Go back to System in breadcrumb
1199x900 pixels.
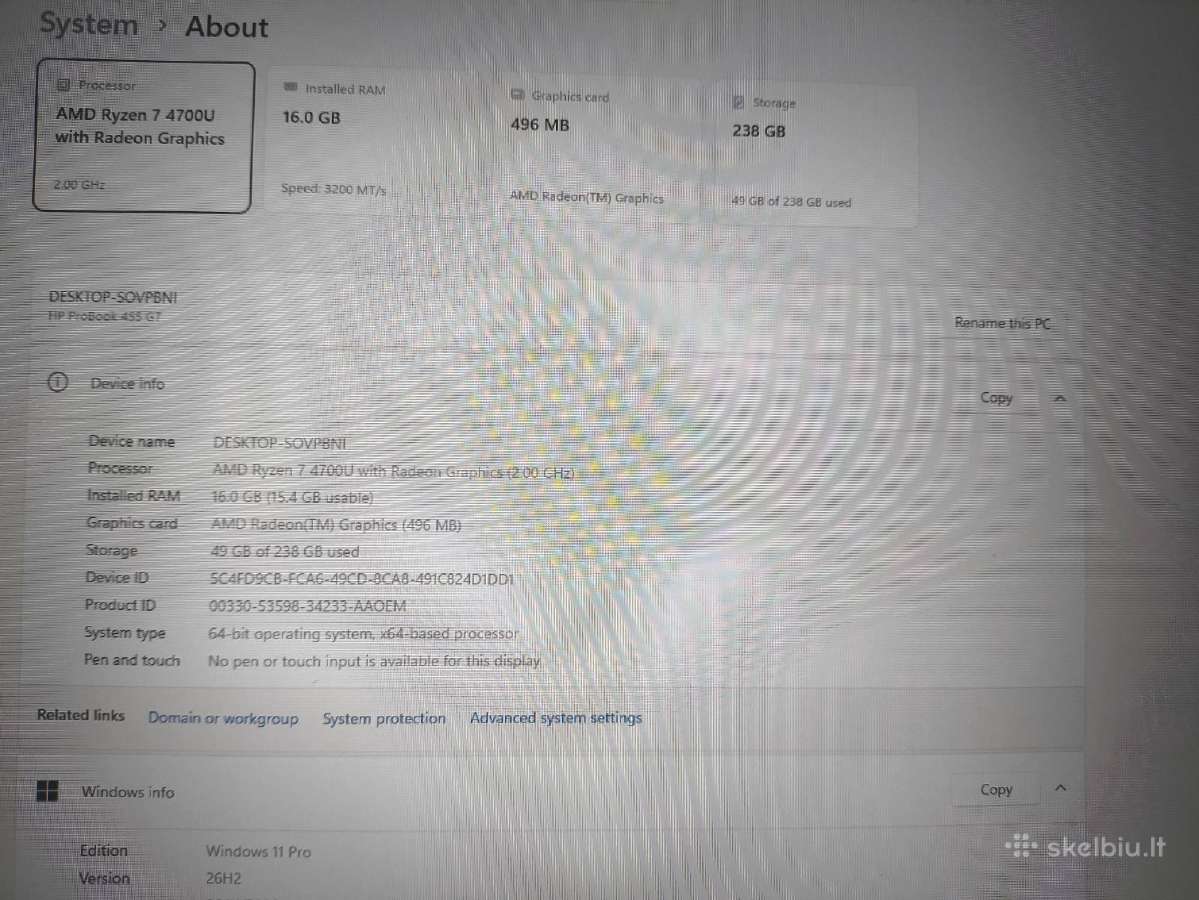[x=89, y=24]
